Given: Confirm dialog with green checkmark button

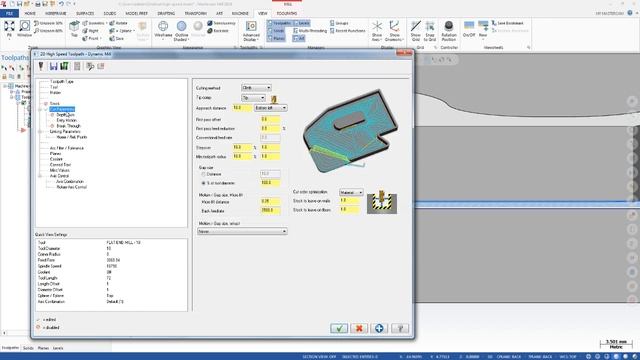Looking at the screenshot, I should [339, 328].
